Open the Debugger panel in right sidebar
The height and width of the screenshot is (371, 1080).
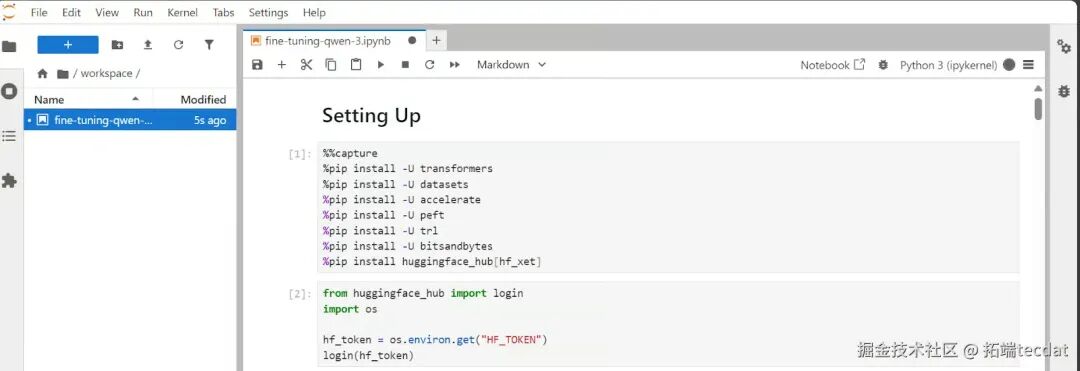1064,90
